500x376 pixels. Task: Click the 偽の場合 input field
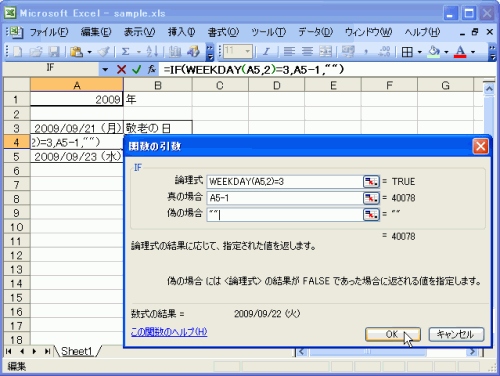coord(285,214)
